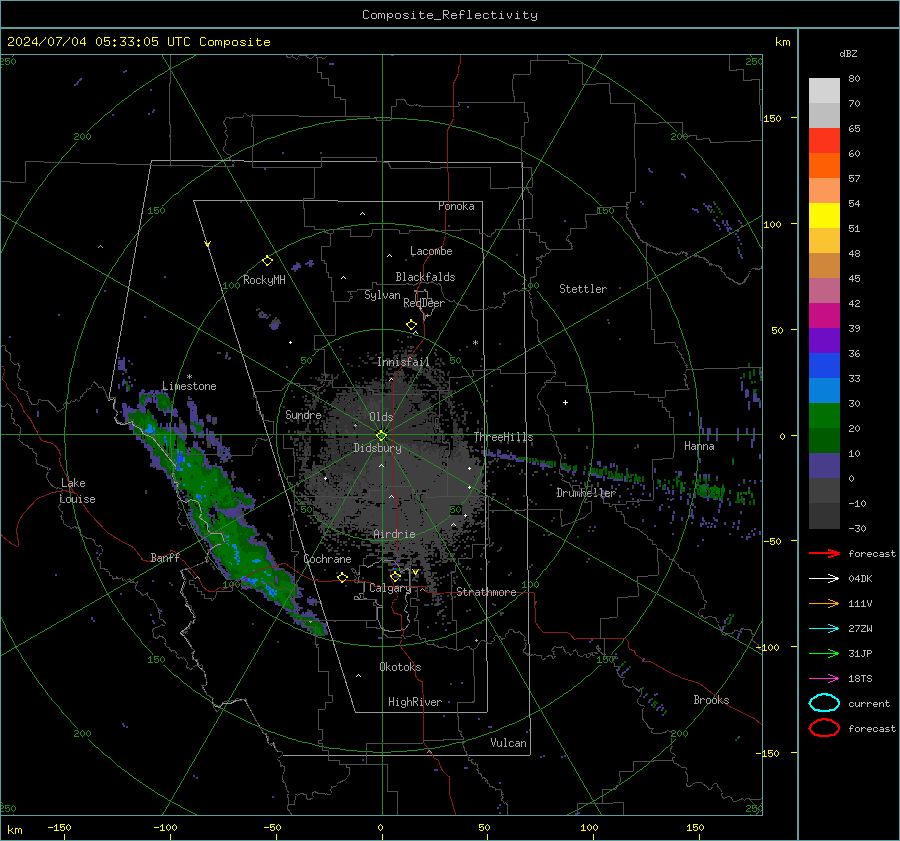Click the -100 tick on right axis
This screenshot has width=900, height=841.
pos(767,647)
